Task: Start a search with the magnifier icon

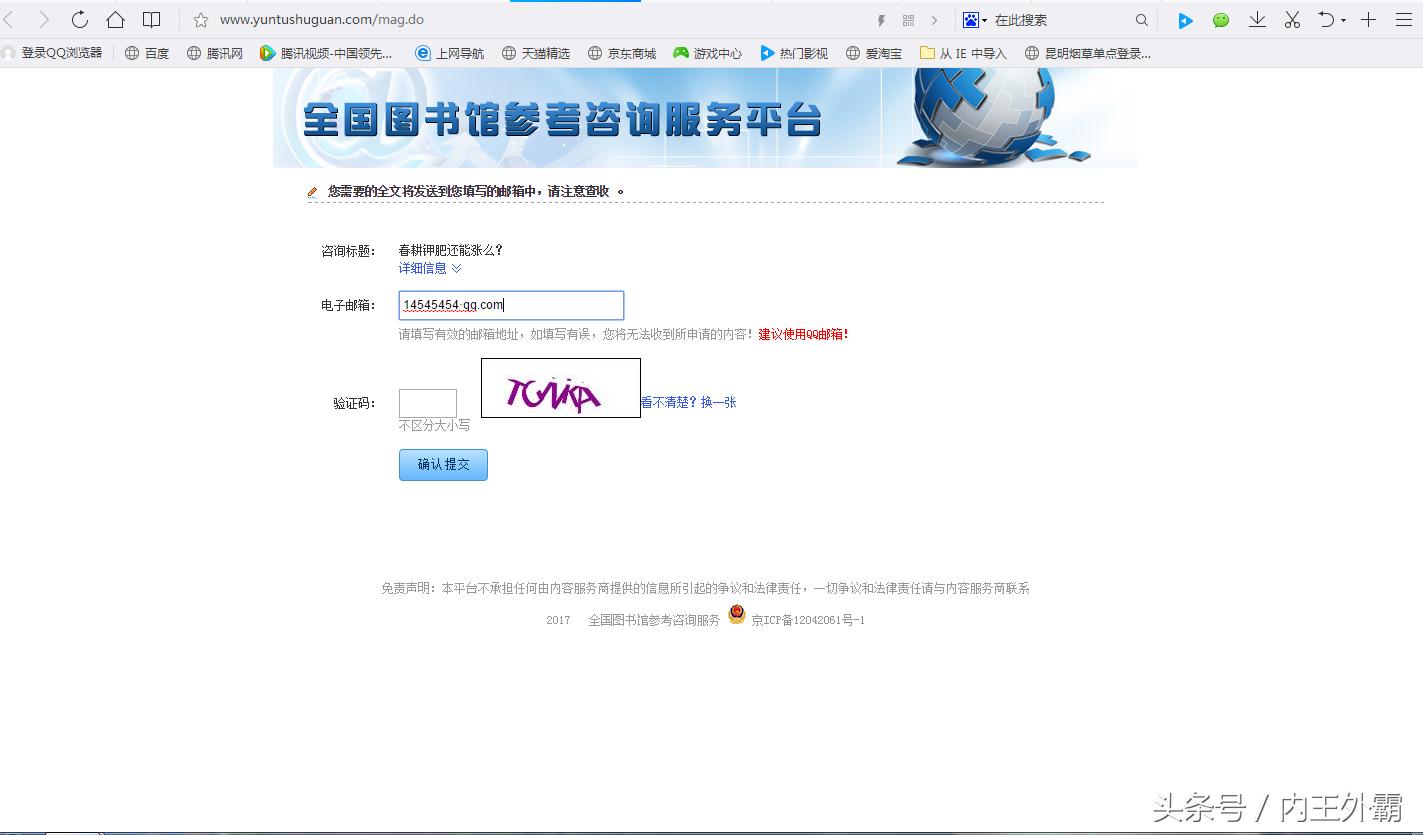Action: point(1141,19)
